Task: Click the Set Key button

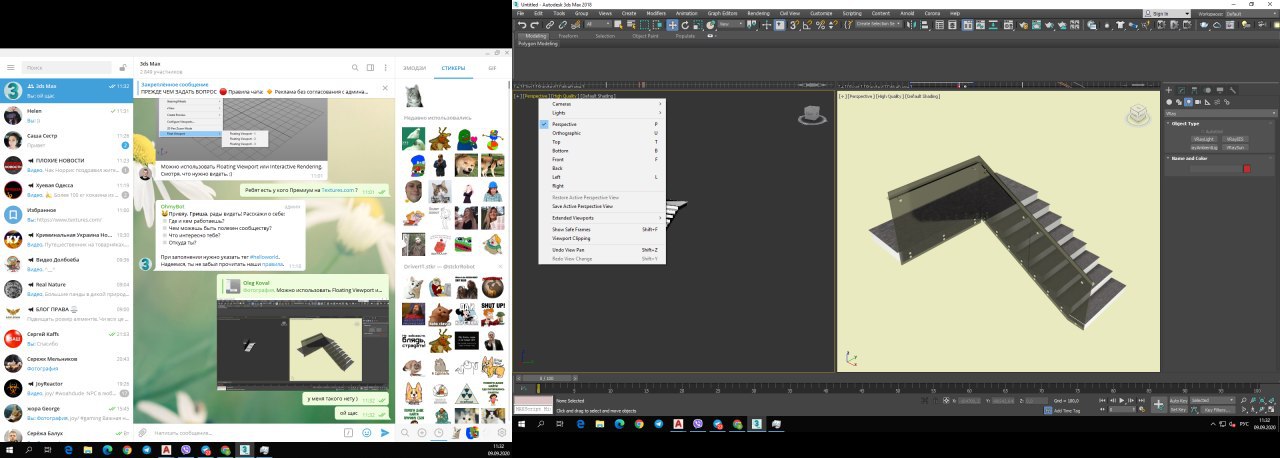Action: tap(1178, 409)
